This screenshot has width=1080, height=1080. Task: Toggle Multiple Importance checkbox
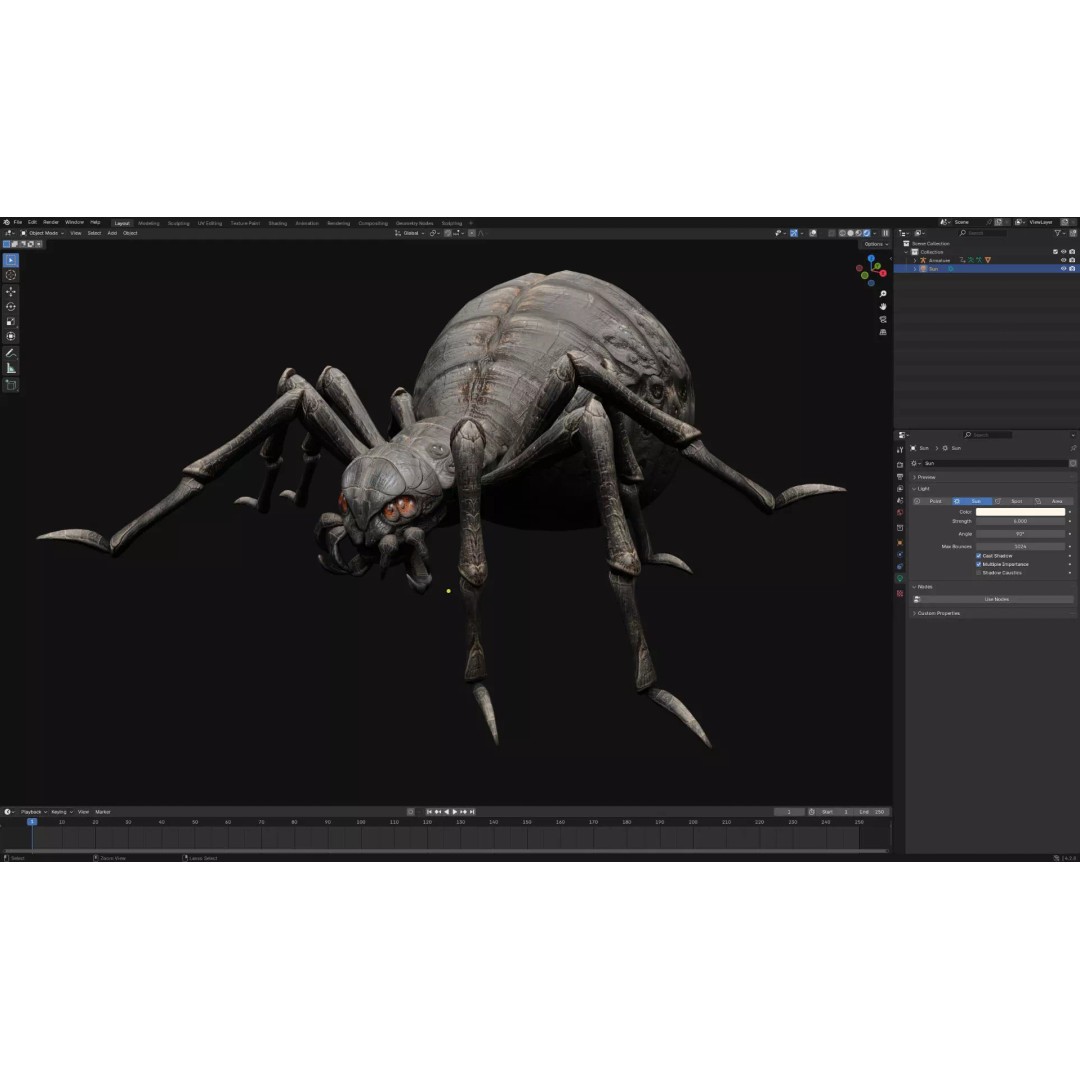978,564
